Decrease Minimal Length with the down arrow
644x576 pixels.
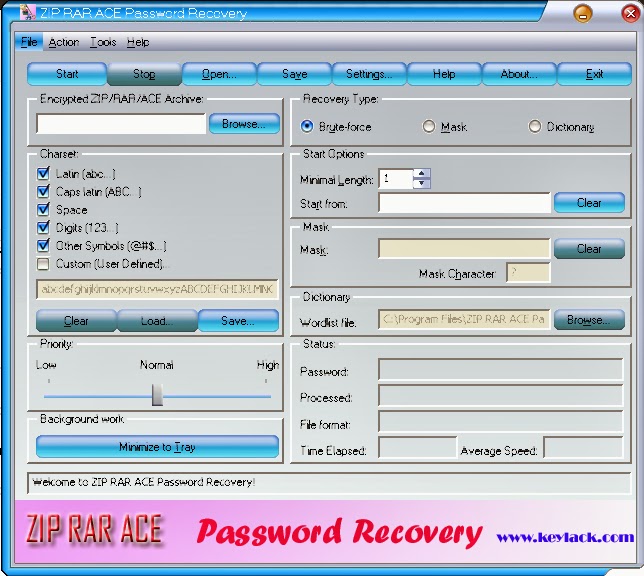[x=421, y=183]
